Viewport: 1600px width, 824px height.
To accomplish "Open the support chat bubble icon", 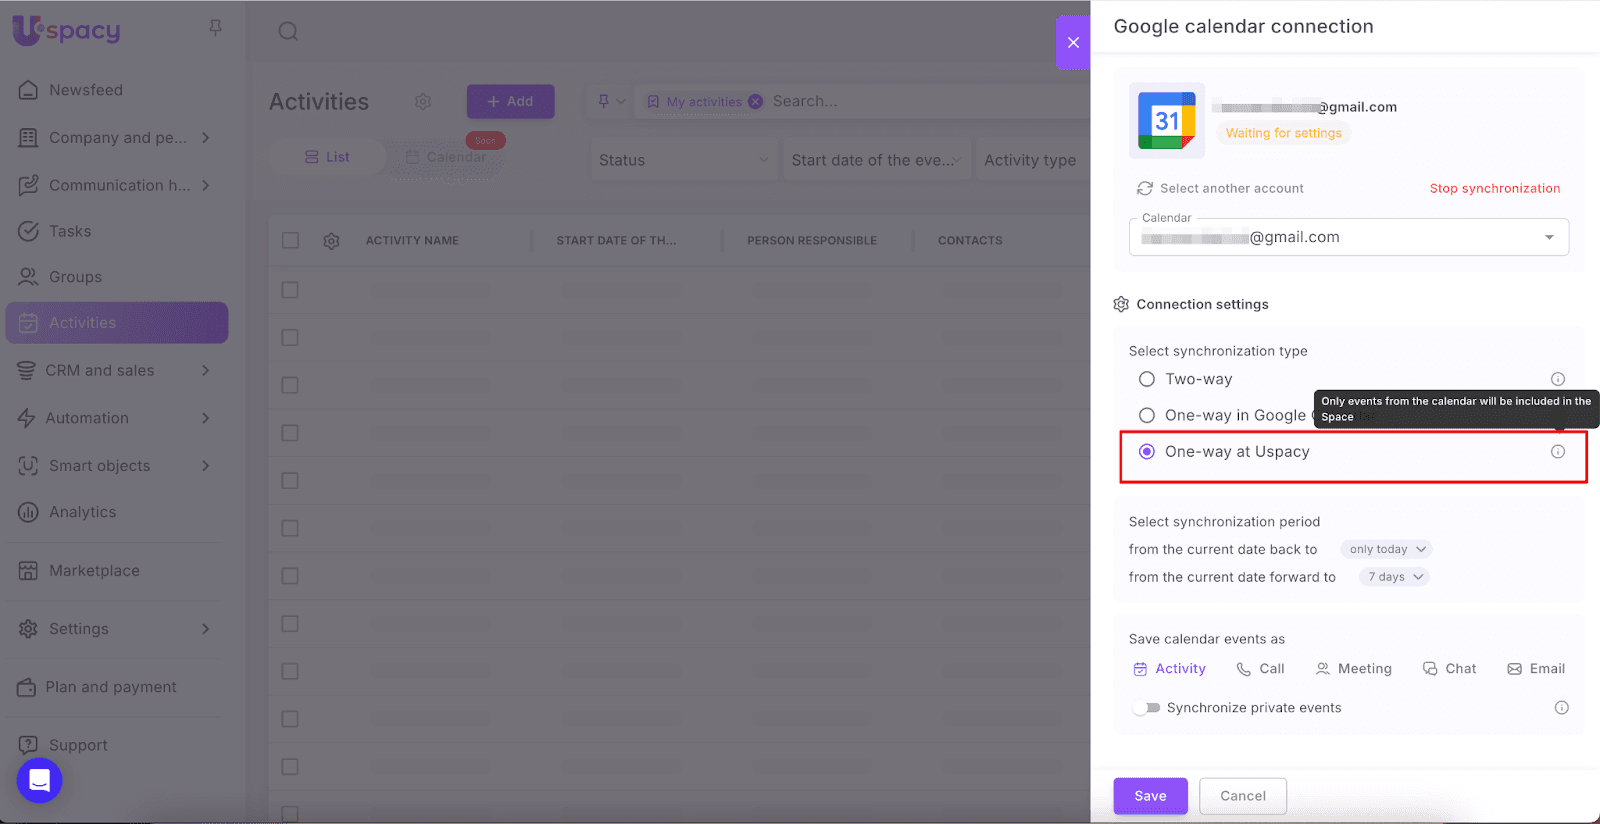I will click(40, 780).
